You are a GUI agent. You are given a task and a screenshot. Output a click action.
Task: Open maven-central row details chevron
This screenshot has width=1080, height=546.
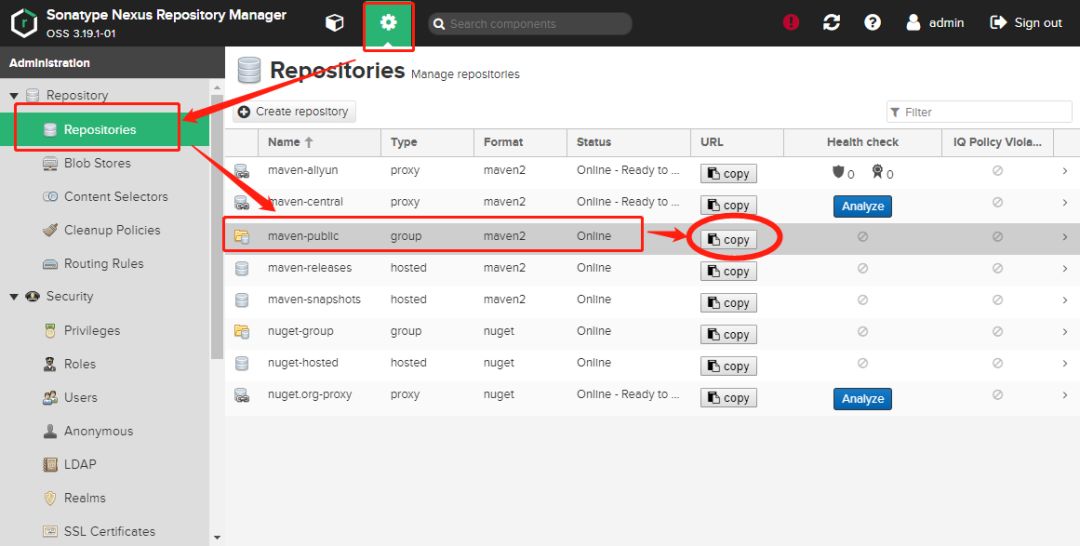click(x=1065, y=202)
